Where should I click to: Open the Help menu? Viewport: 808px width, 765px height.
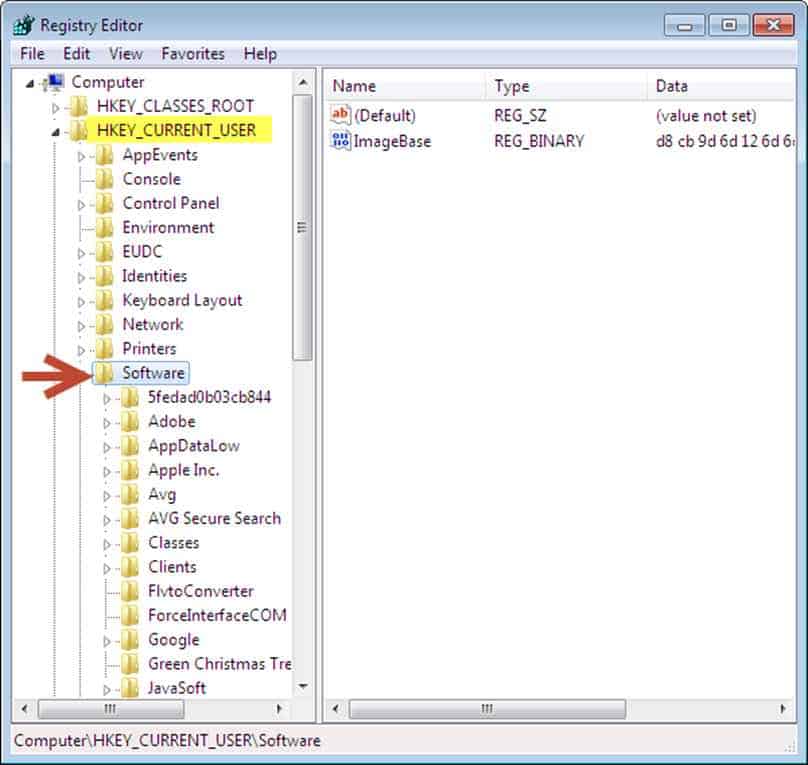click(x=260, y=54)
